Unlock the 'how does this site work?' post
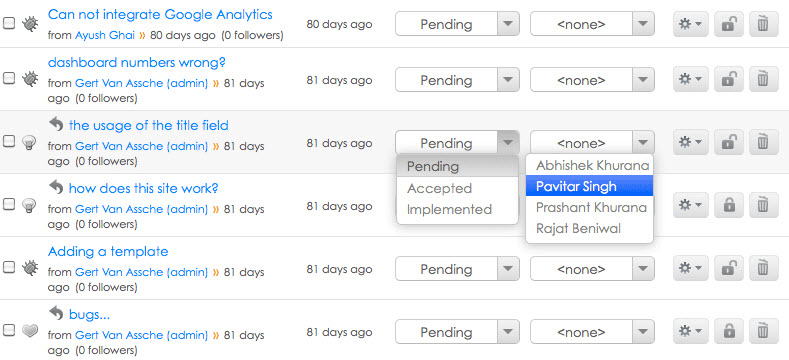Screen dimensions: 789x360 pos(729,205)
